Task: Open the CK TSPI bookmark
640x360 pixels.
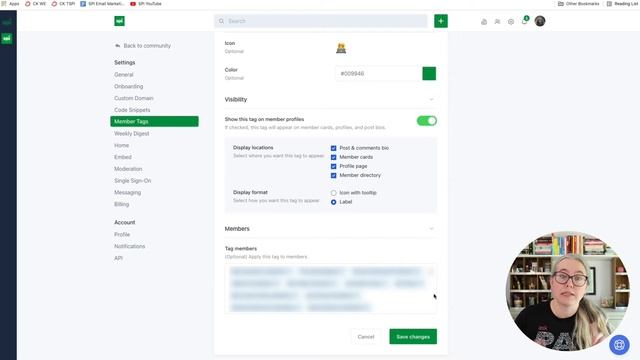Action: point(63,4)
